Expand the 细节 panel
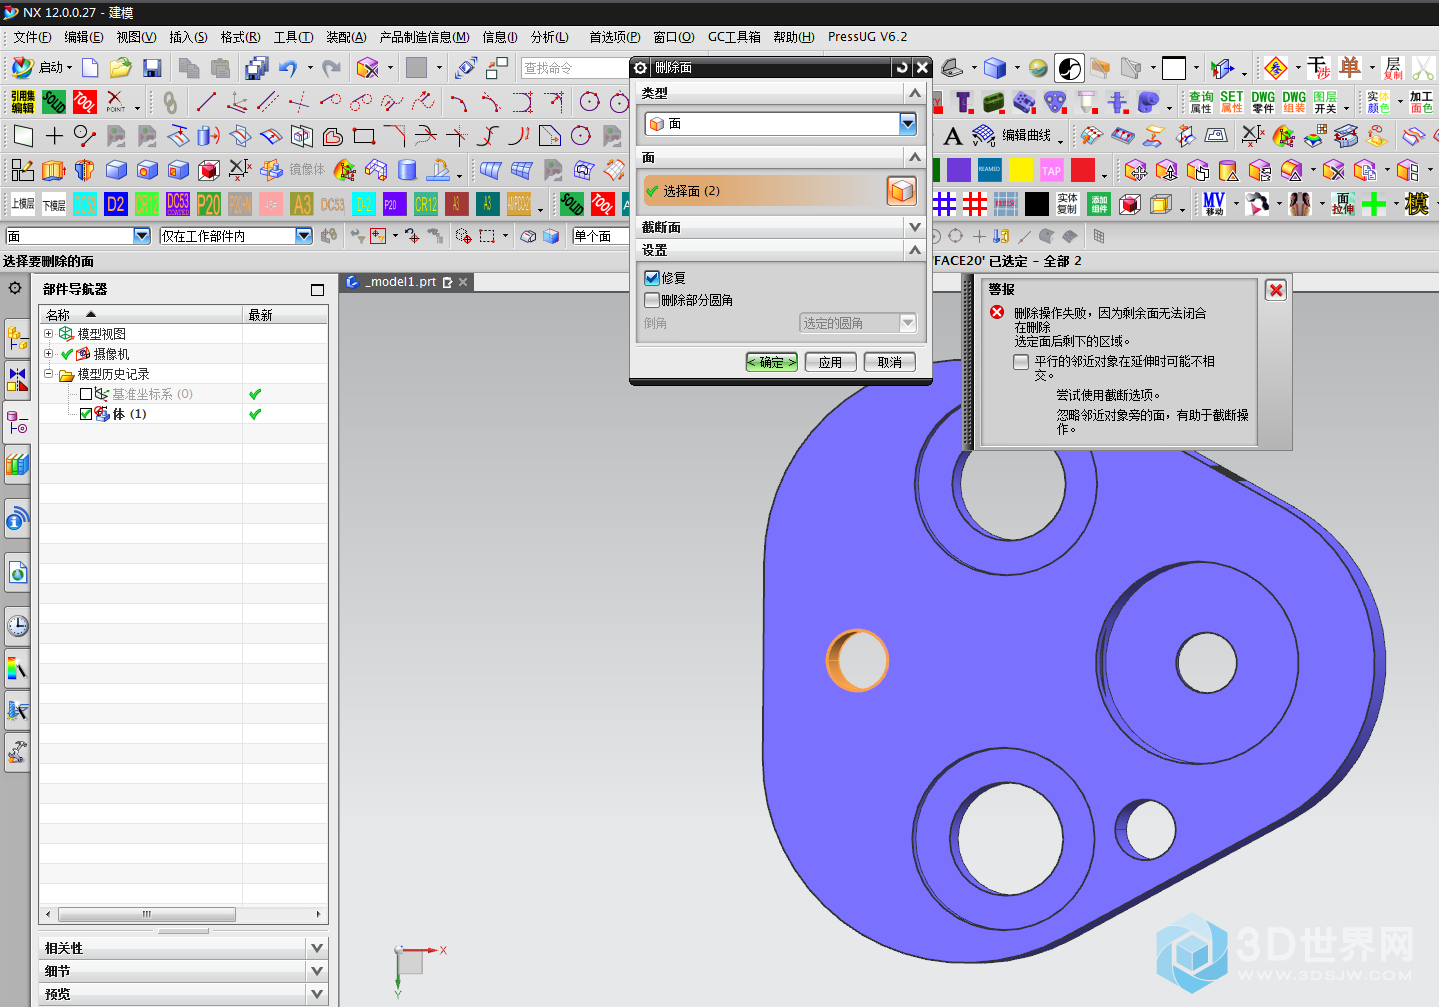The image size is (1439, 1007). coord(317,971)
